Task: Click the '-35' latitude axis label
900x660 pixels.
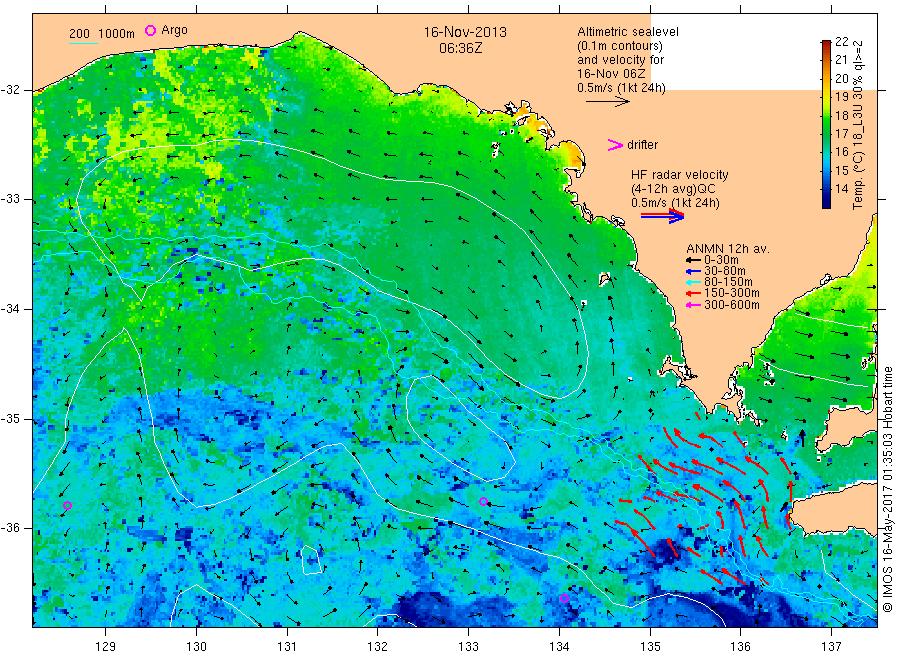Action: pos(10,419)
